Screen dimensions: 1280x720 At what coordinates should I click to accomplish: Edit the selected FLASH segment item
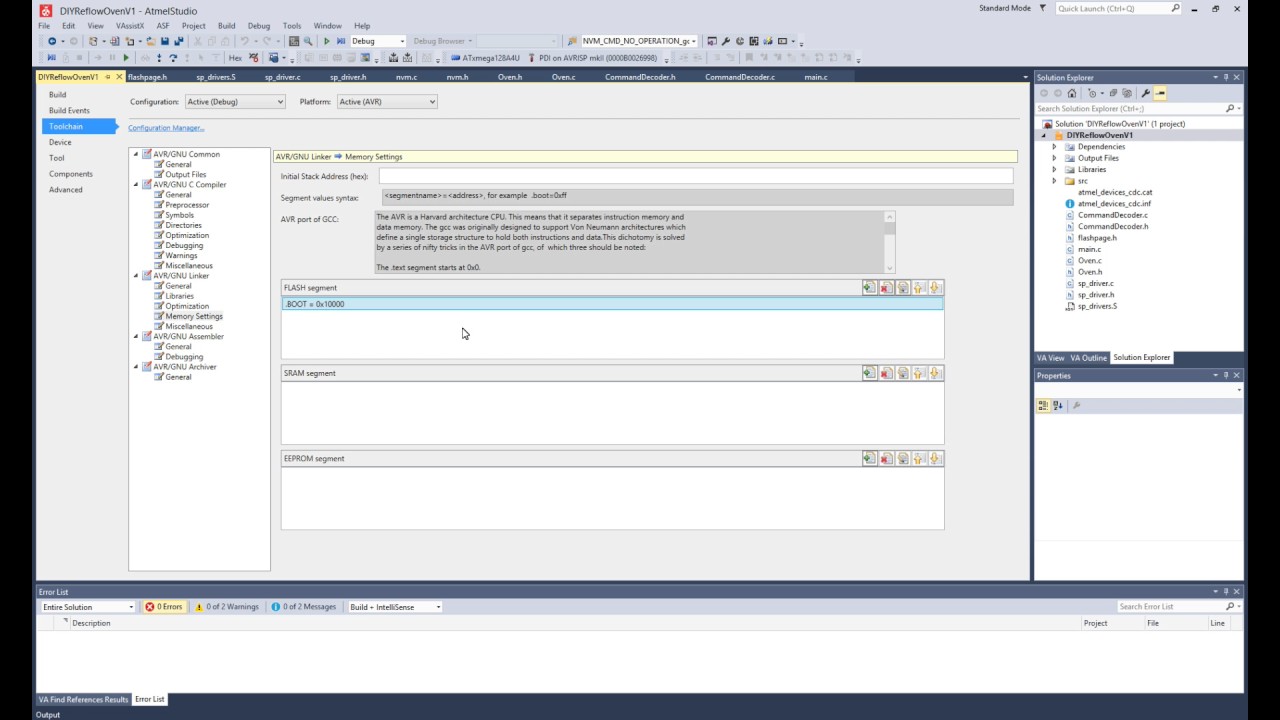point(902,288)
